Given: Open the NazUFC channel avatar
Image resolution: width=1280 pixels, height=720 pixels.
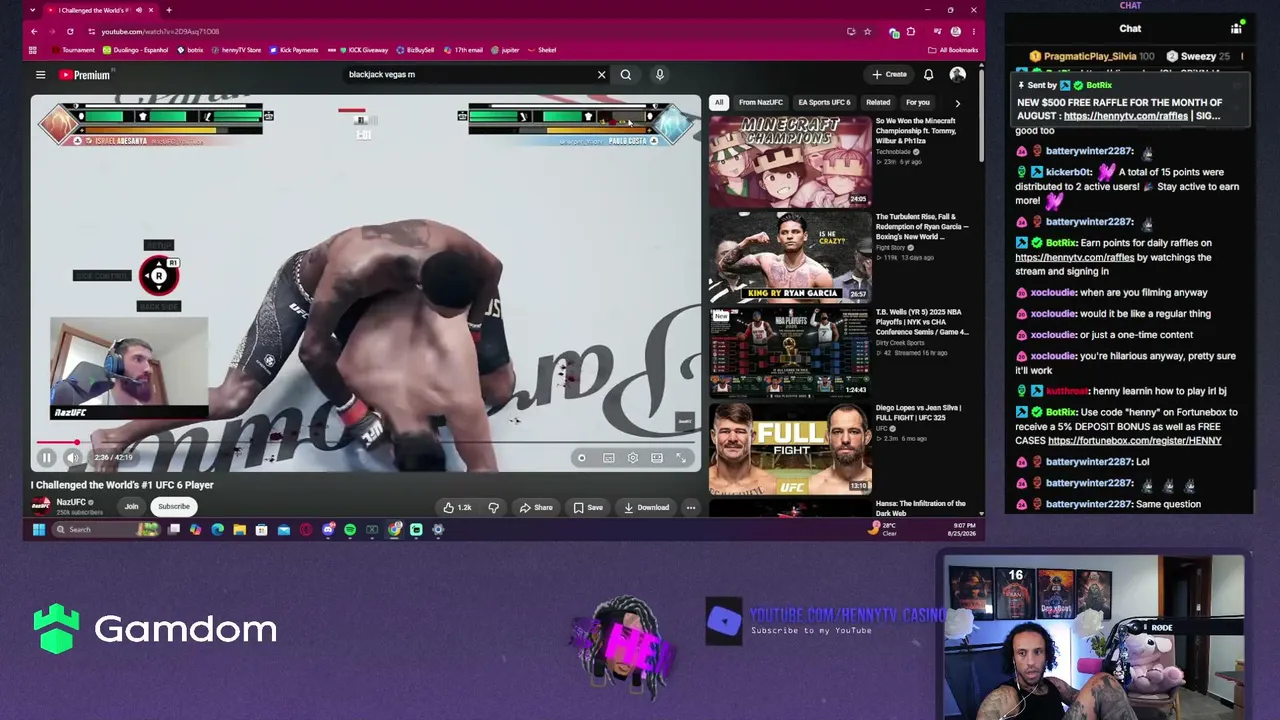Looking at the screenshot, I should coord(40,506).
